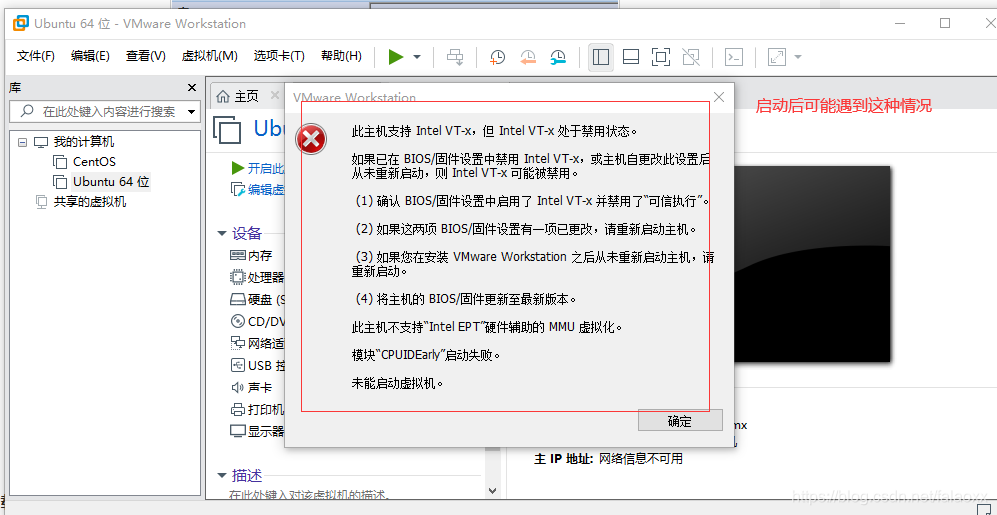The image size is (997, 515).
Task: Open the 查看(V) menu
Action: 146,56
